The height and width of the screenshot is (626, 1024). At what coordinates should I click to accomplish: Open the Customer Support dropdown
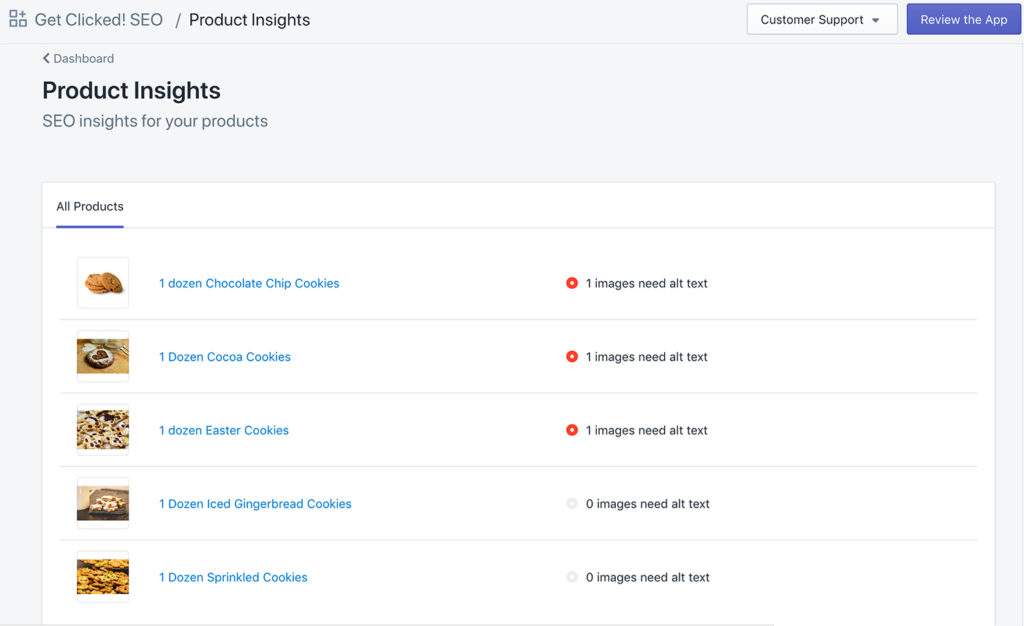[x=822, y=20]
